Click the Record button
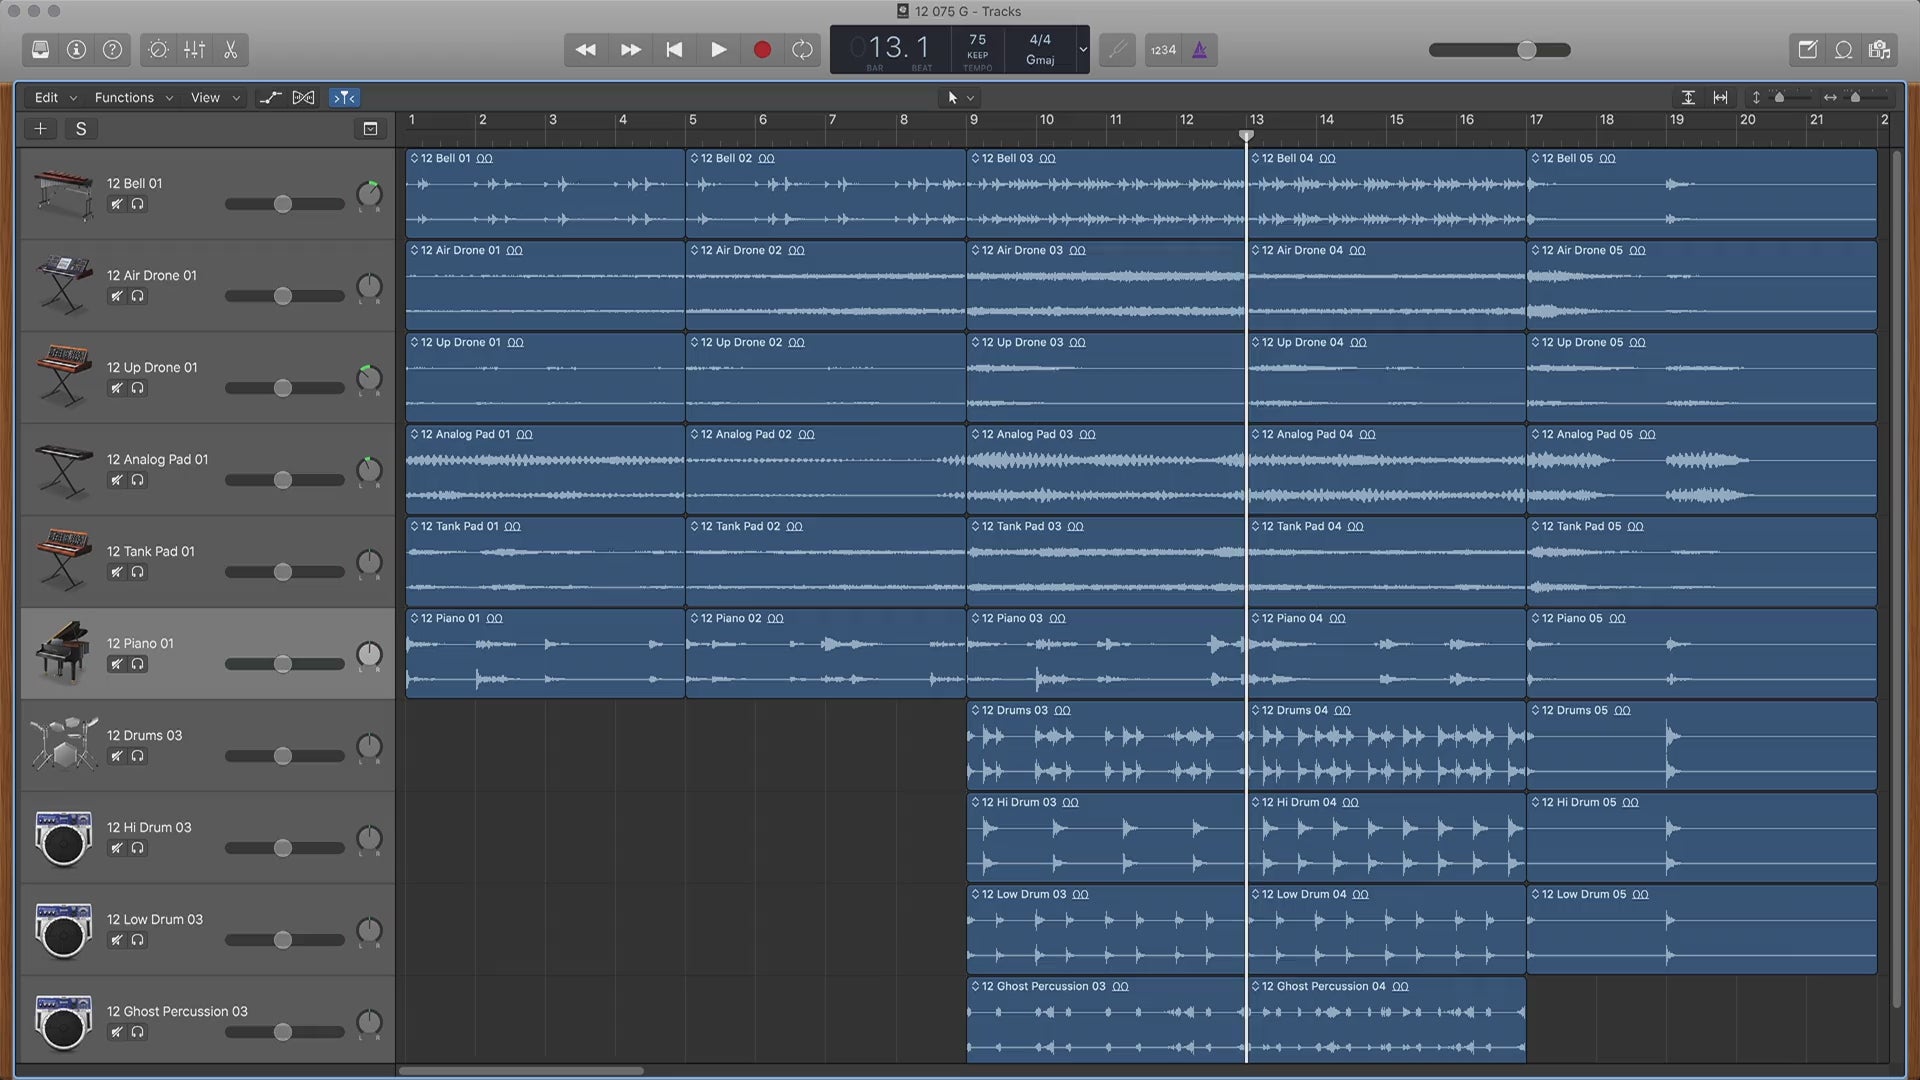The width and height of the screenshot is (1920, 1080). coord(762,49)
